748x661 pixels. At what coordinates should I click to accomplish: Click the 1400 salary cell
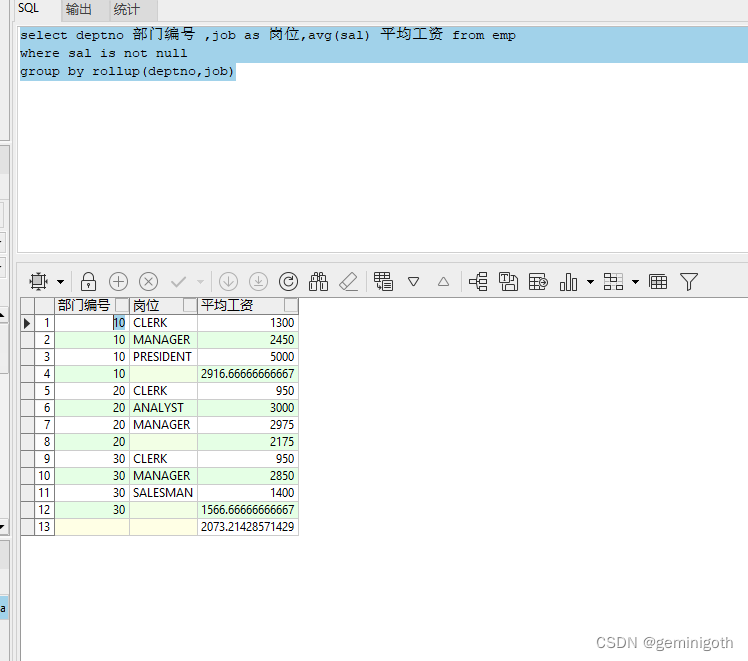coord(248,493)
